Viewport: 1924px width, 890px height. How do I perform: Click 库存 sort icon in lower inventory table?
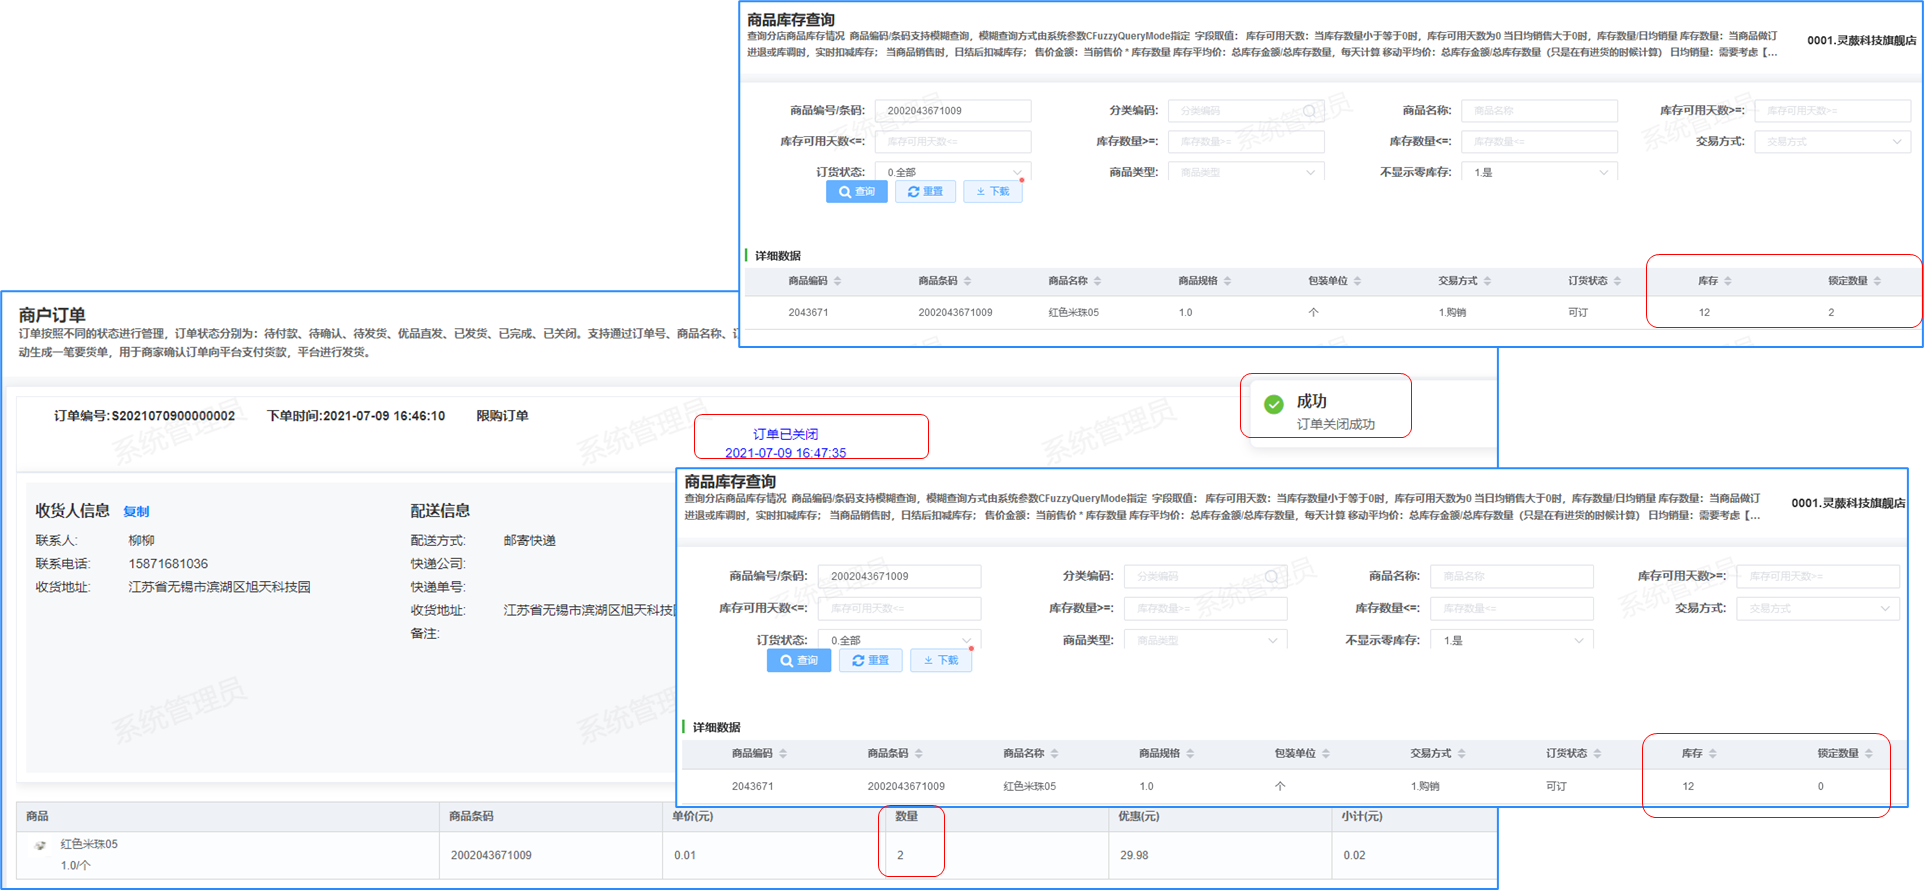1713,754
